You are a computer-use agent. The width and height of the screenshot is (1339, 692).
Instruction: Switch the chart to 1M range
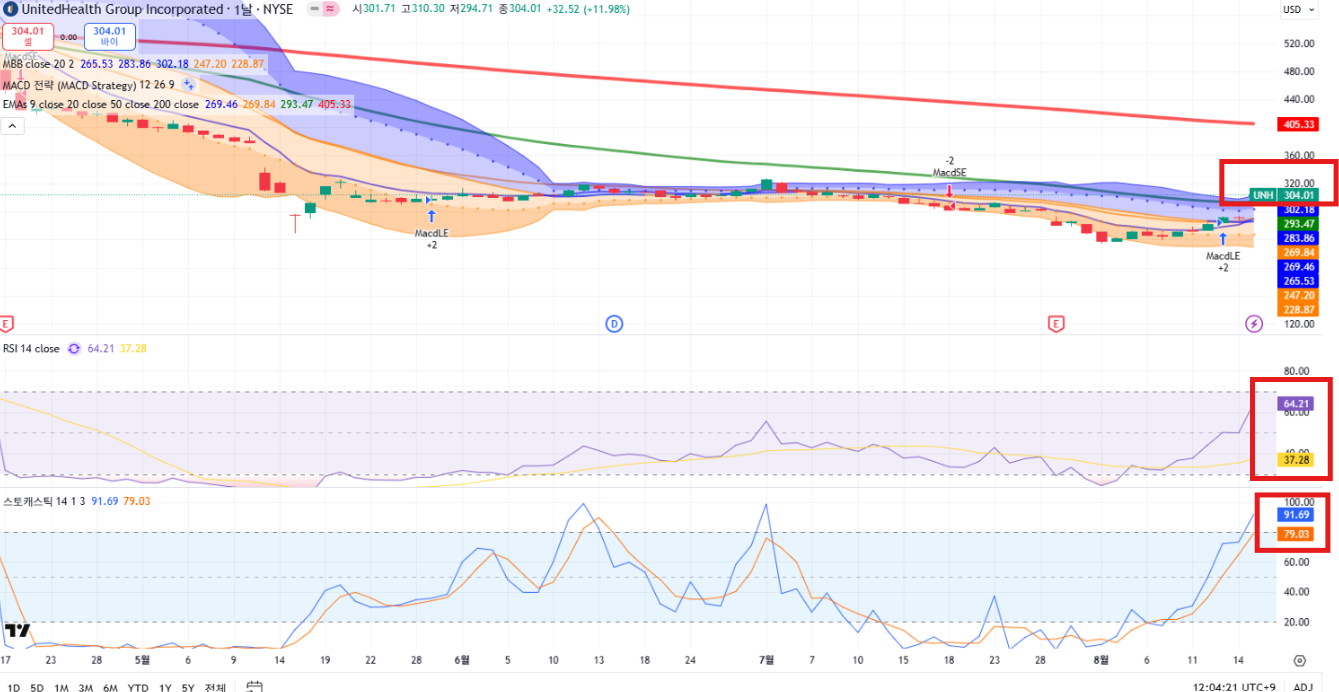coord(62,687)
